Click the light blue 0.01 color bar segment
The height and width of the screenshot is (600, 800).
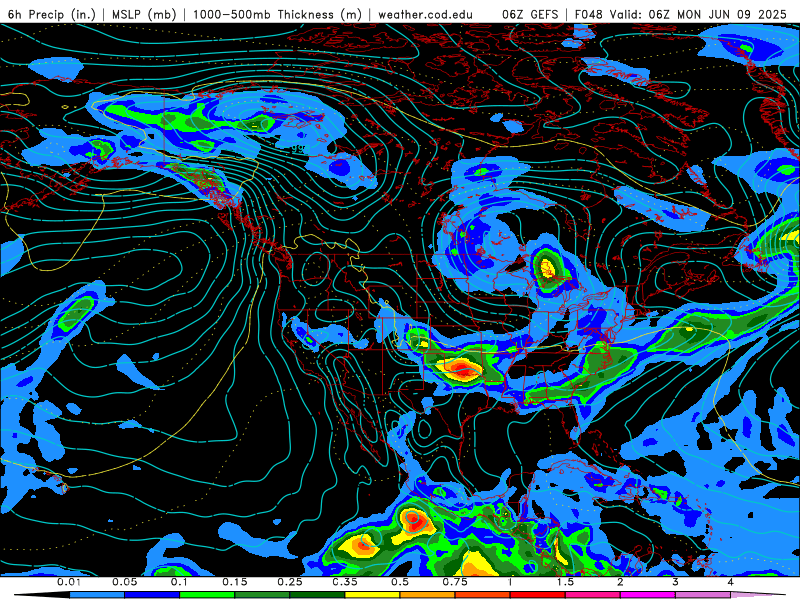click(x=97, y=595)
